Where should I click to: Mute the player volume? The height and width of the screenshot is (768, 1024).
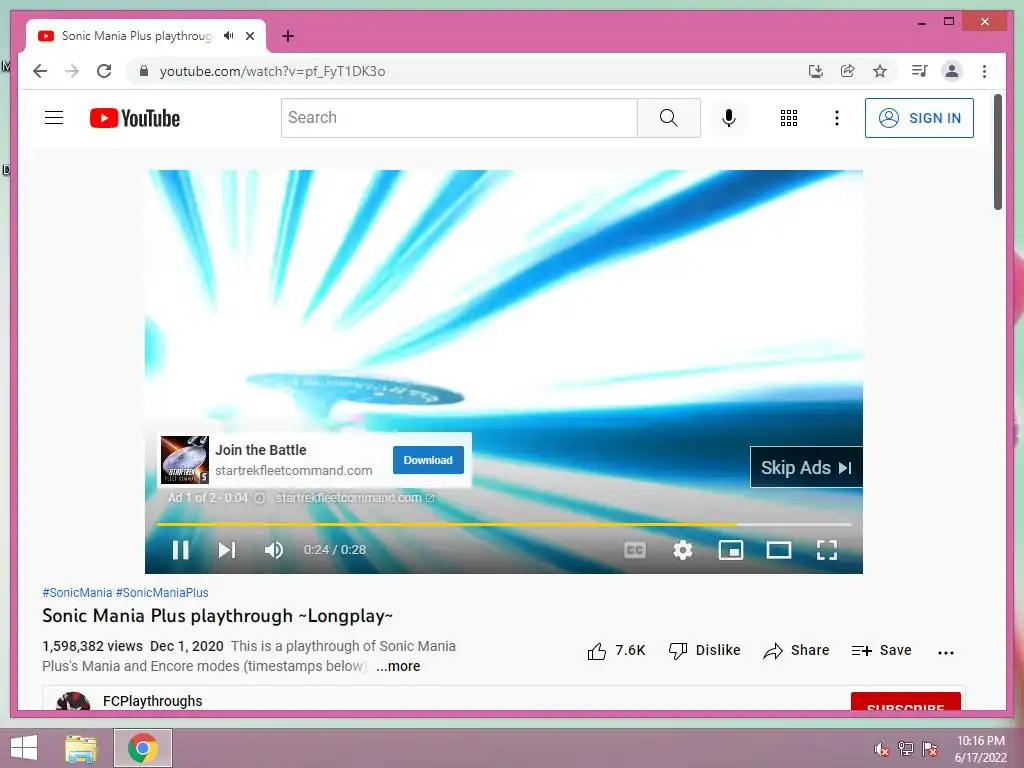click(x=274, y=550)
